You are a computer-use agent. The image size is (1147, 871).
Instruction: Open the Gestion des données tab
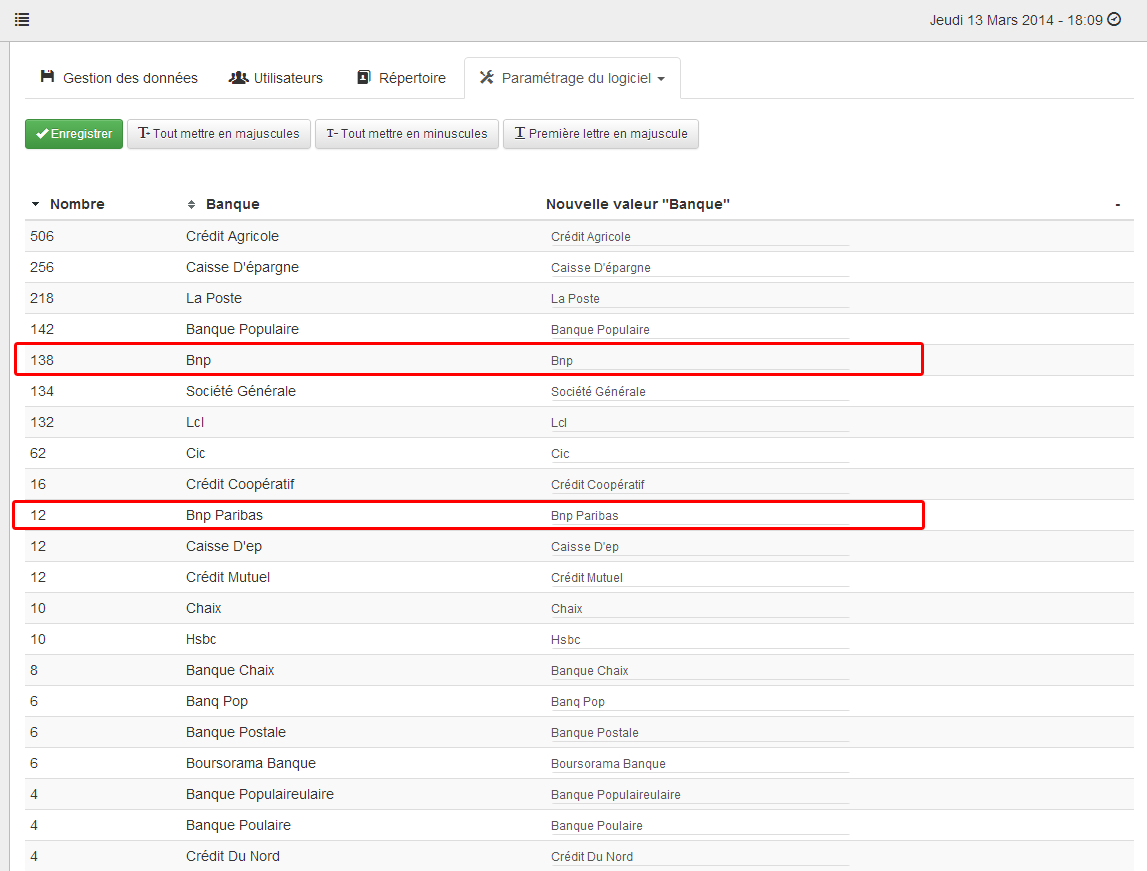coord(119,78)
